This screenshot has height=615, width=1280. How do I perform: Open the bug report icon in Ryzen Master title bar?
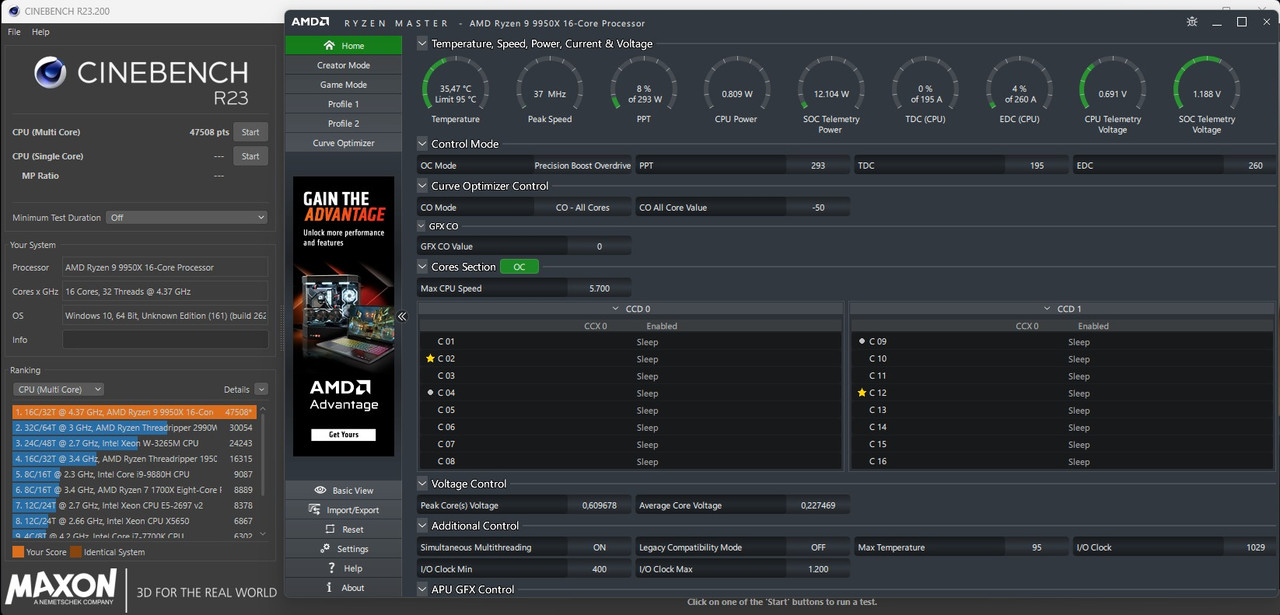coord(1192,22)
